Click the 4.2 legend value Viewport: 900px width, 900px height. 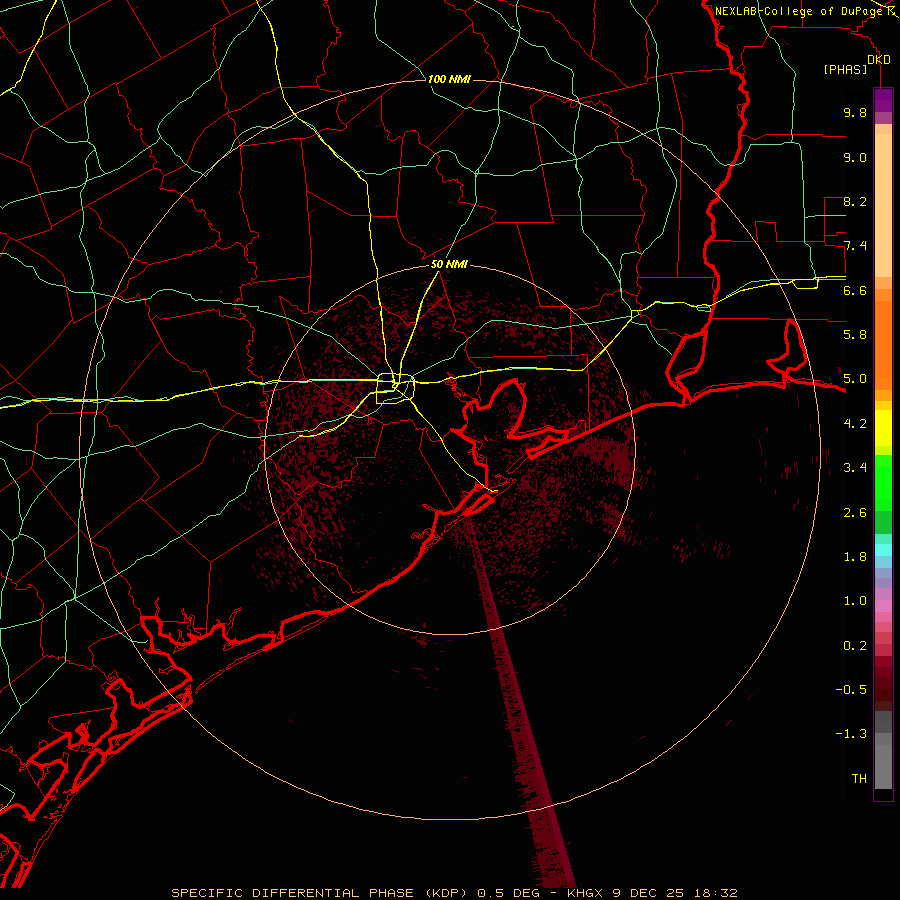click(855, 424)
